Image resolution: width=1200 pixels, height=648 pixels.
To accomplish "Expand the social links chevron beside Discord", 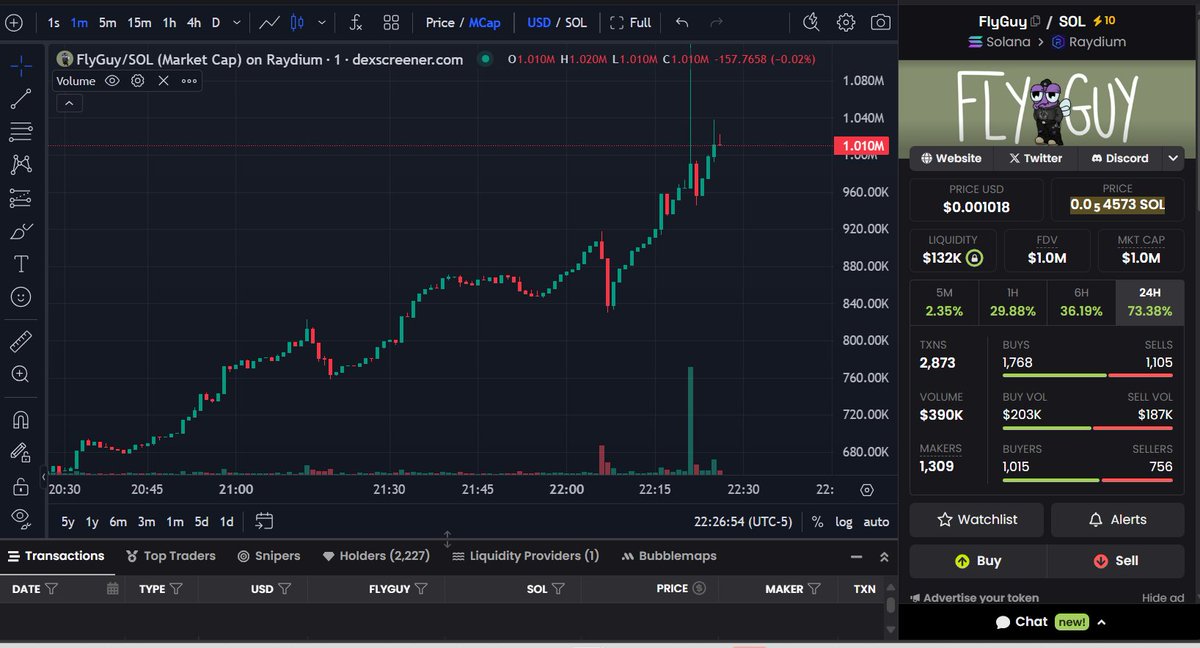I will (x=1172, y=158).
